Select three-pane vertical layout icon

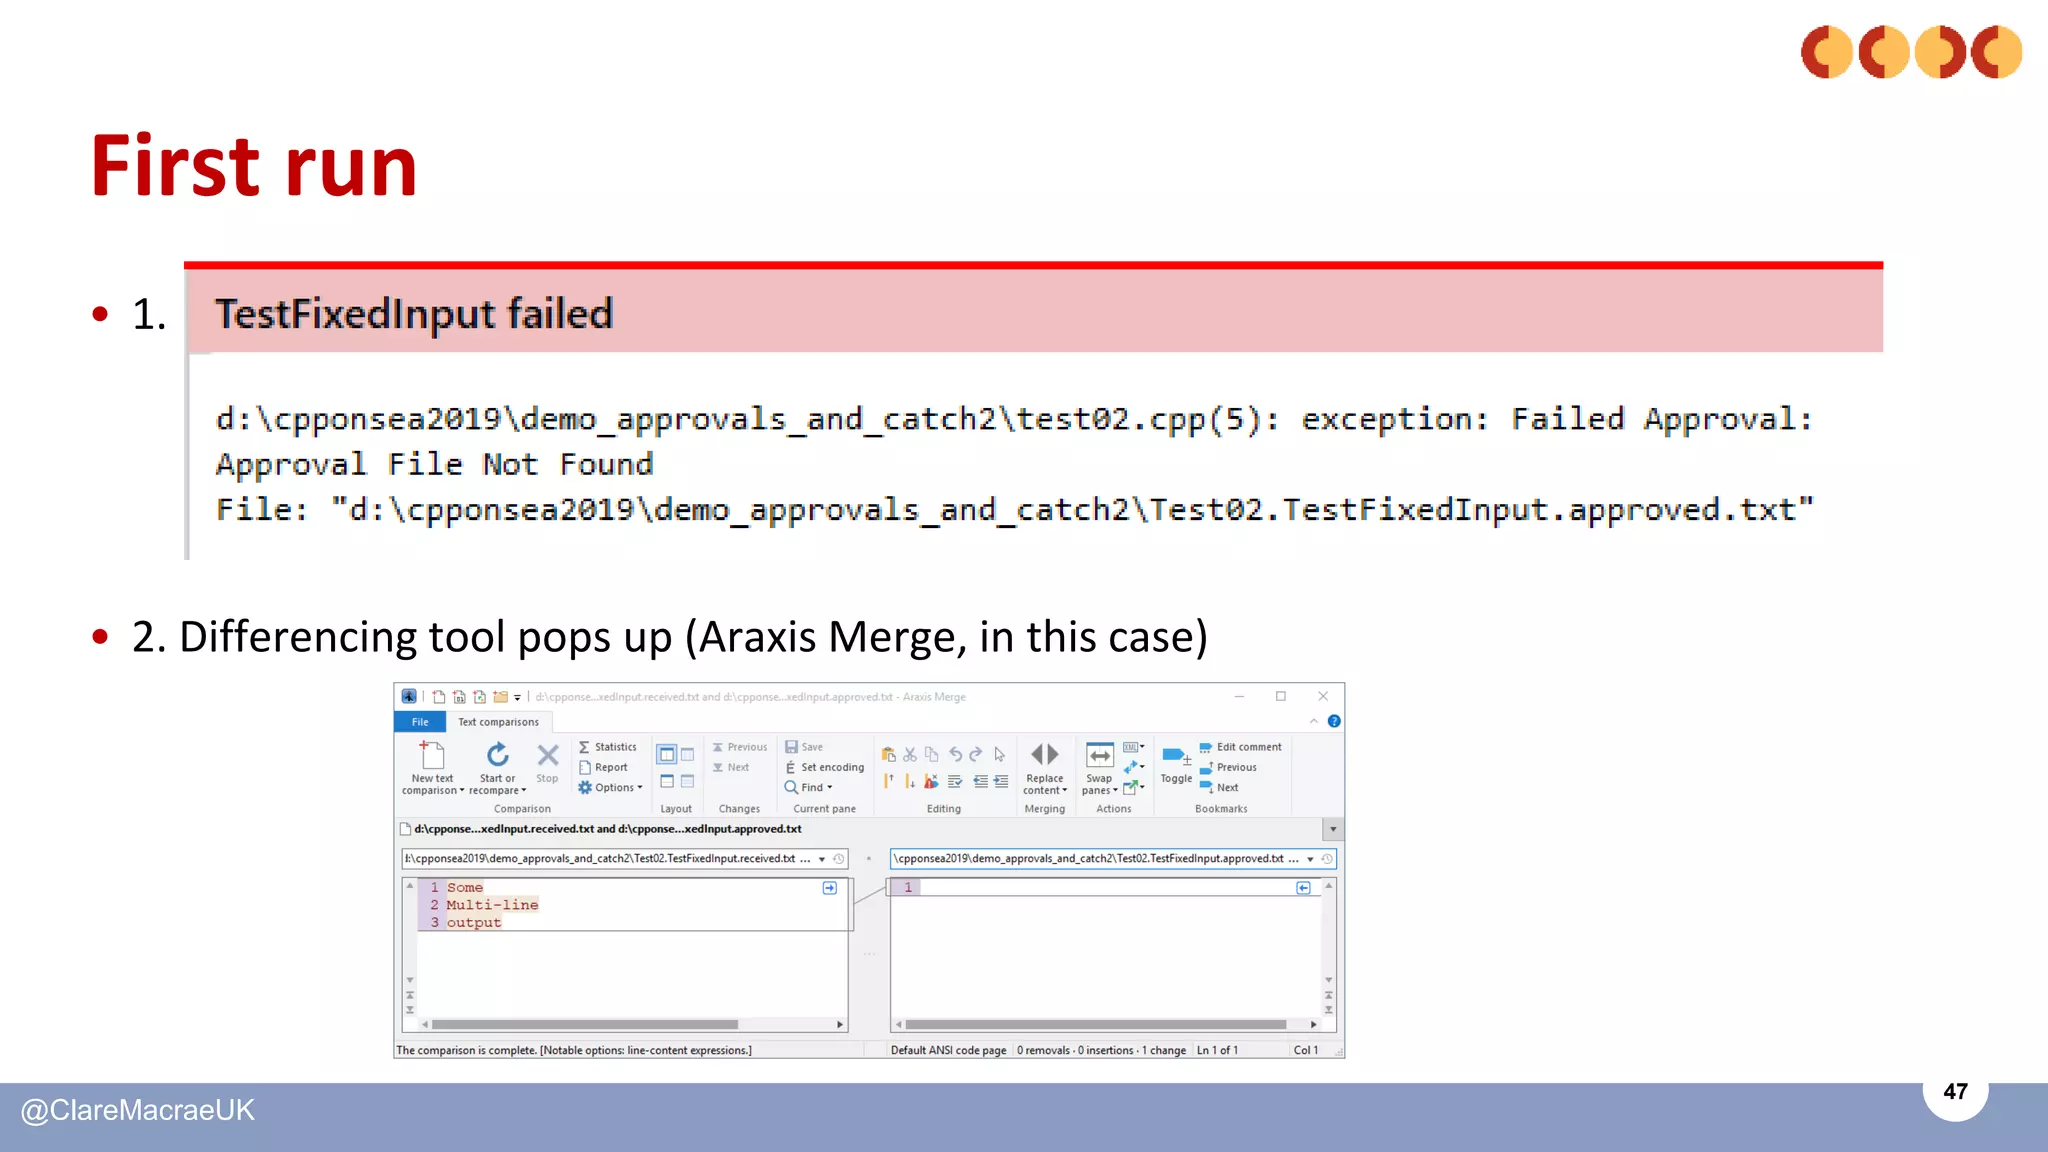pyautogui.click(x=688, y=754)
